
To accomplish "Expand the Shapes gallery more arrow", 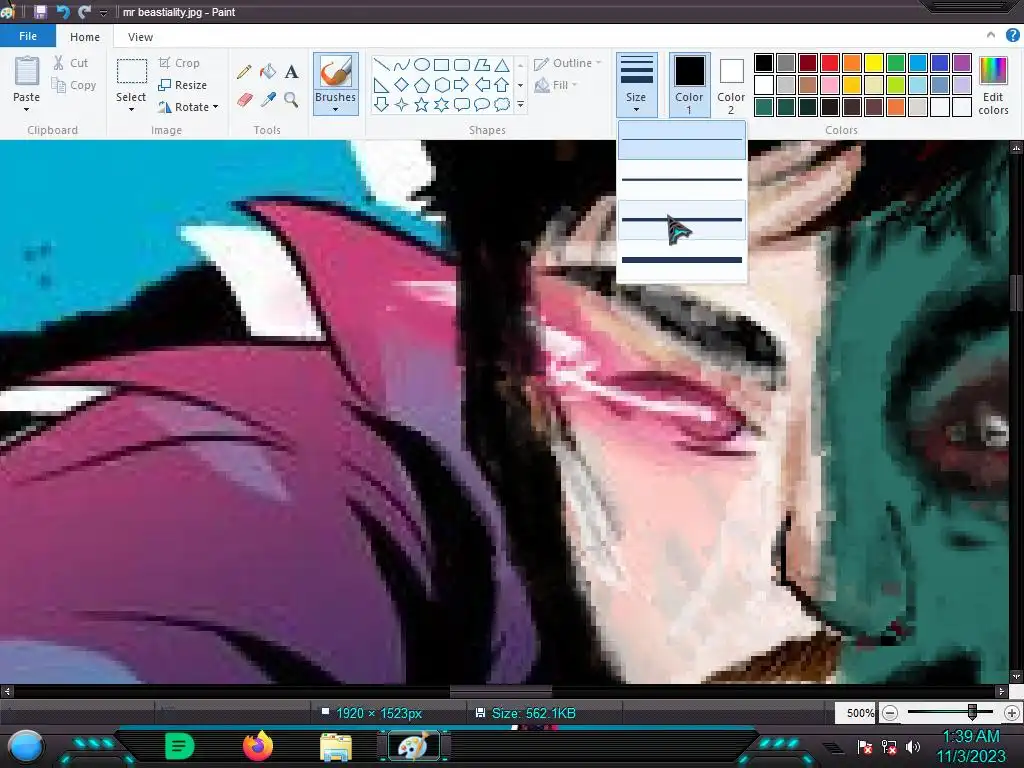I will click(x=520, y=104).
